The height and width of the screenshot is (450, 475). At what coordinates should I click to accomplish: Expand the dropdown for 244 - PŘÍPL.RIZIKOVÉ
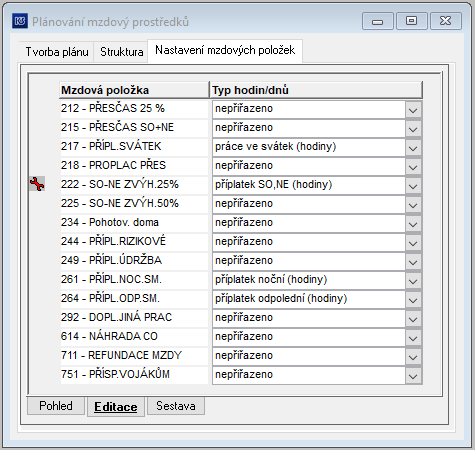[x=413, y=243]
